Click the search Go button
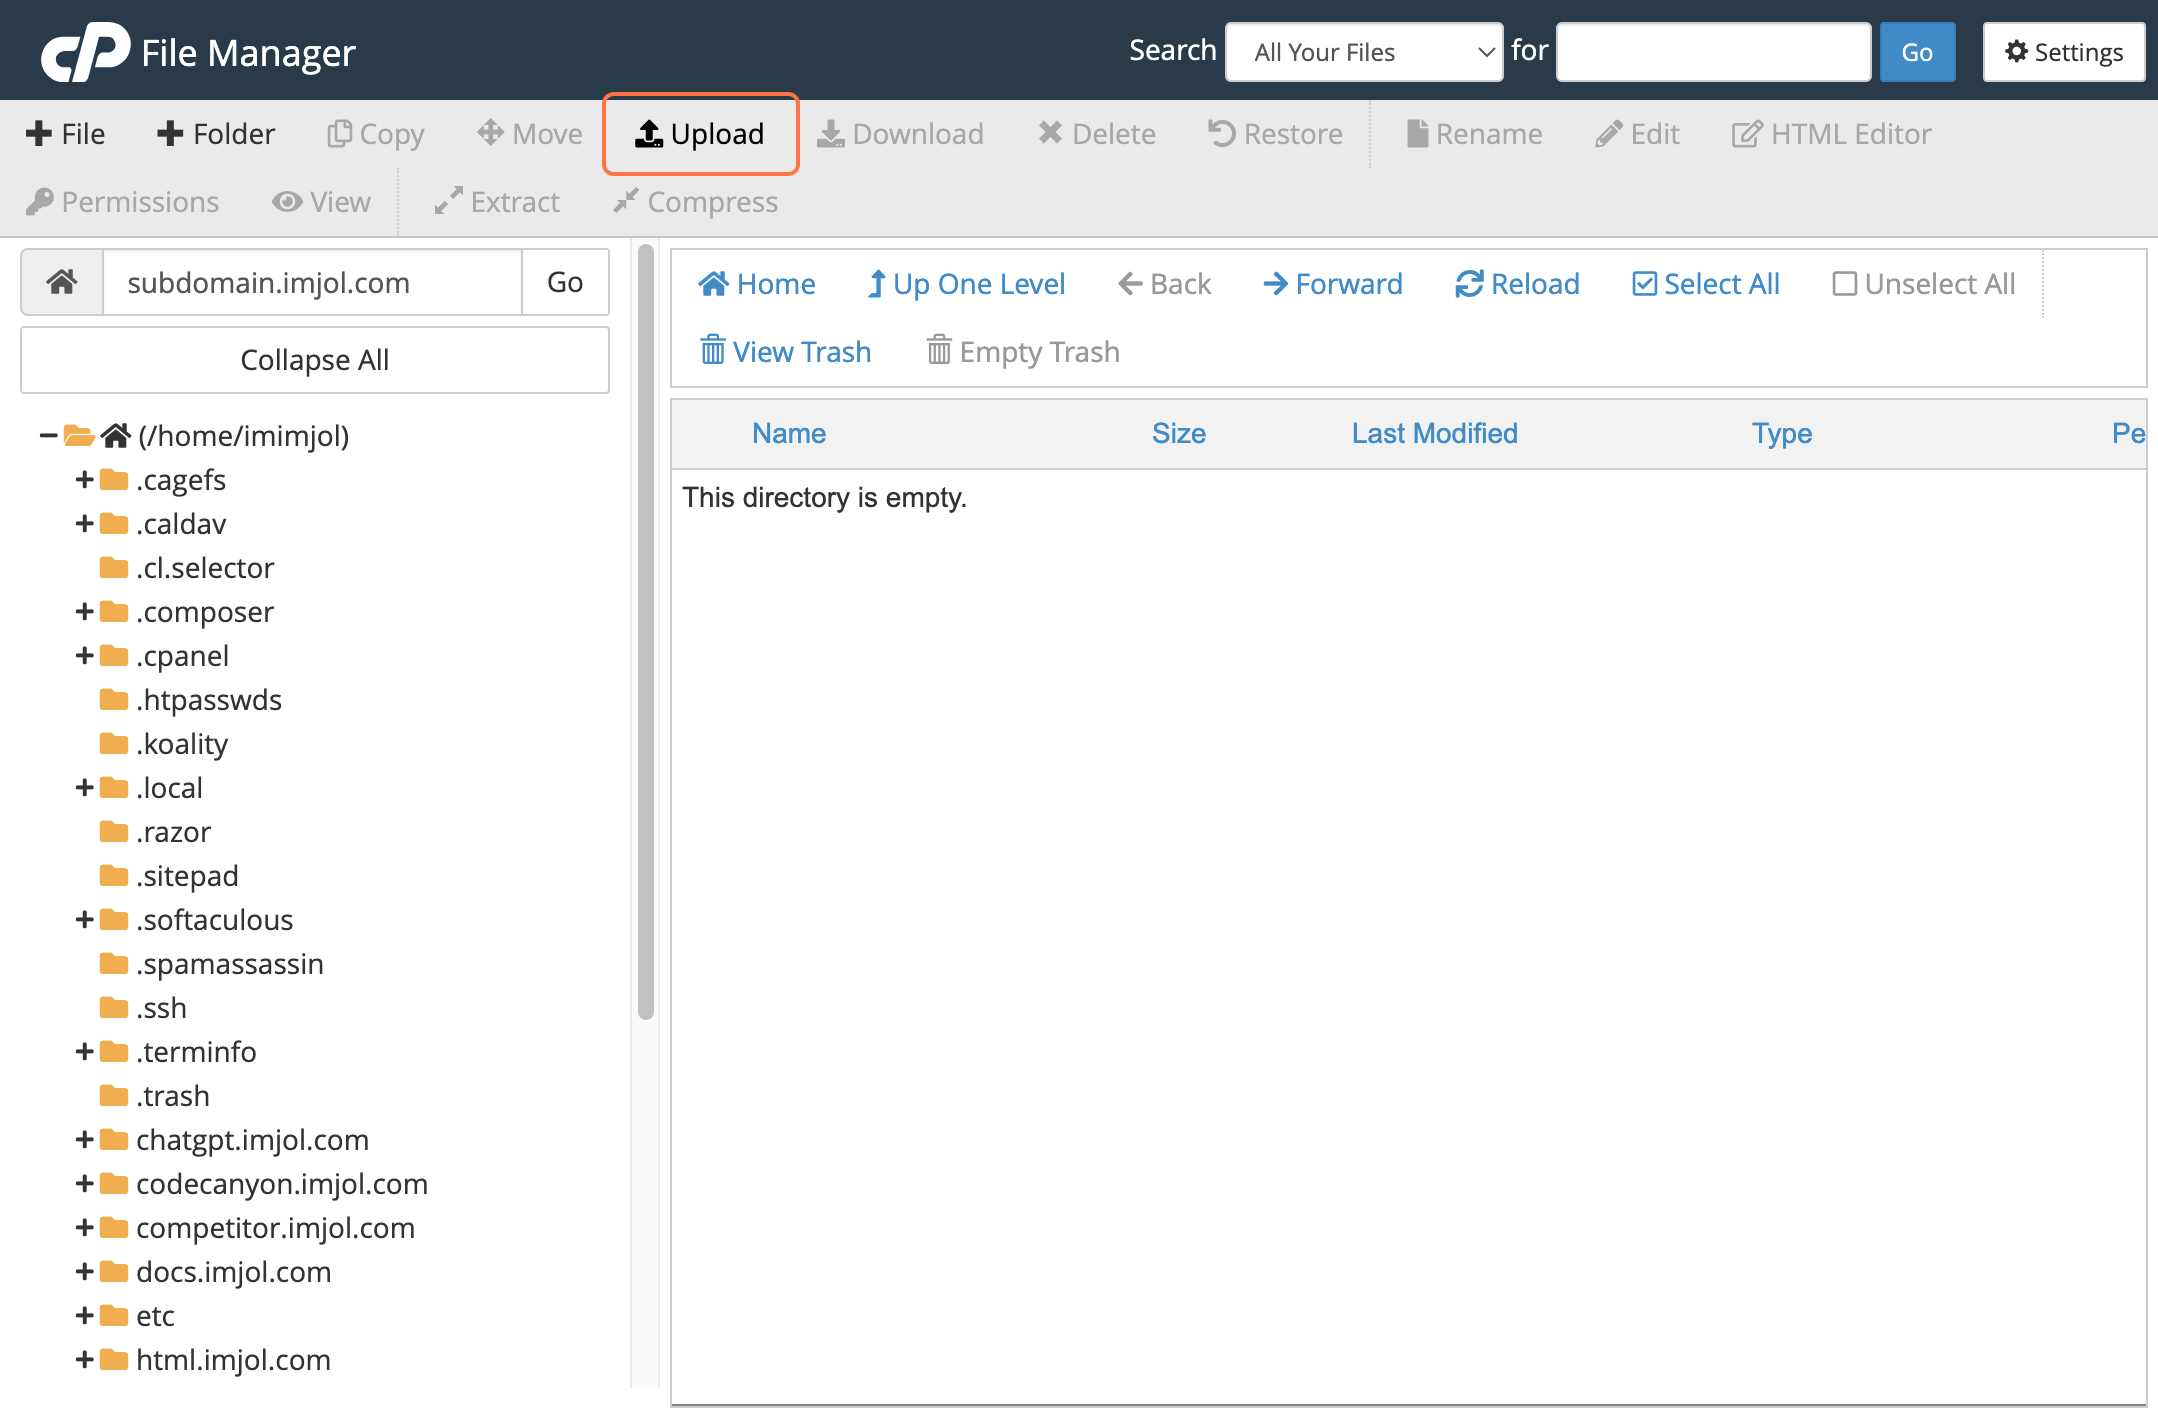This screenshot has width=2158, height=1408. coord(1917,52)
